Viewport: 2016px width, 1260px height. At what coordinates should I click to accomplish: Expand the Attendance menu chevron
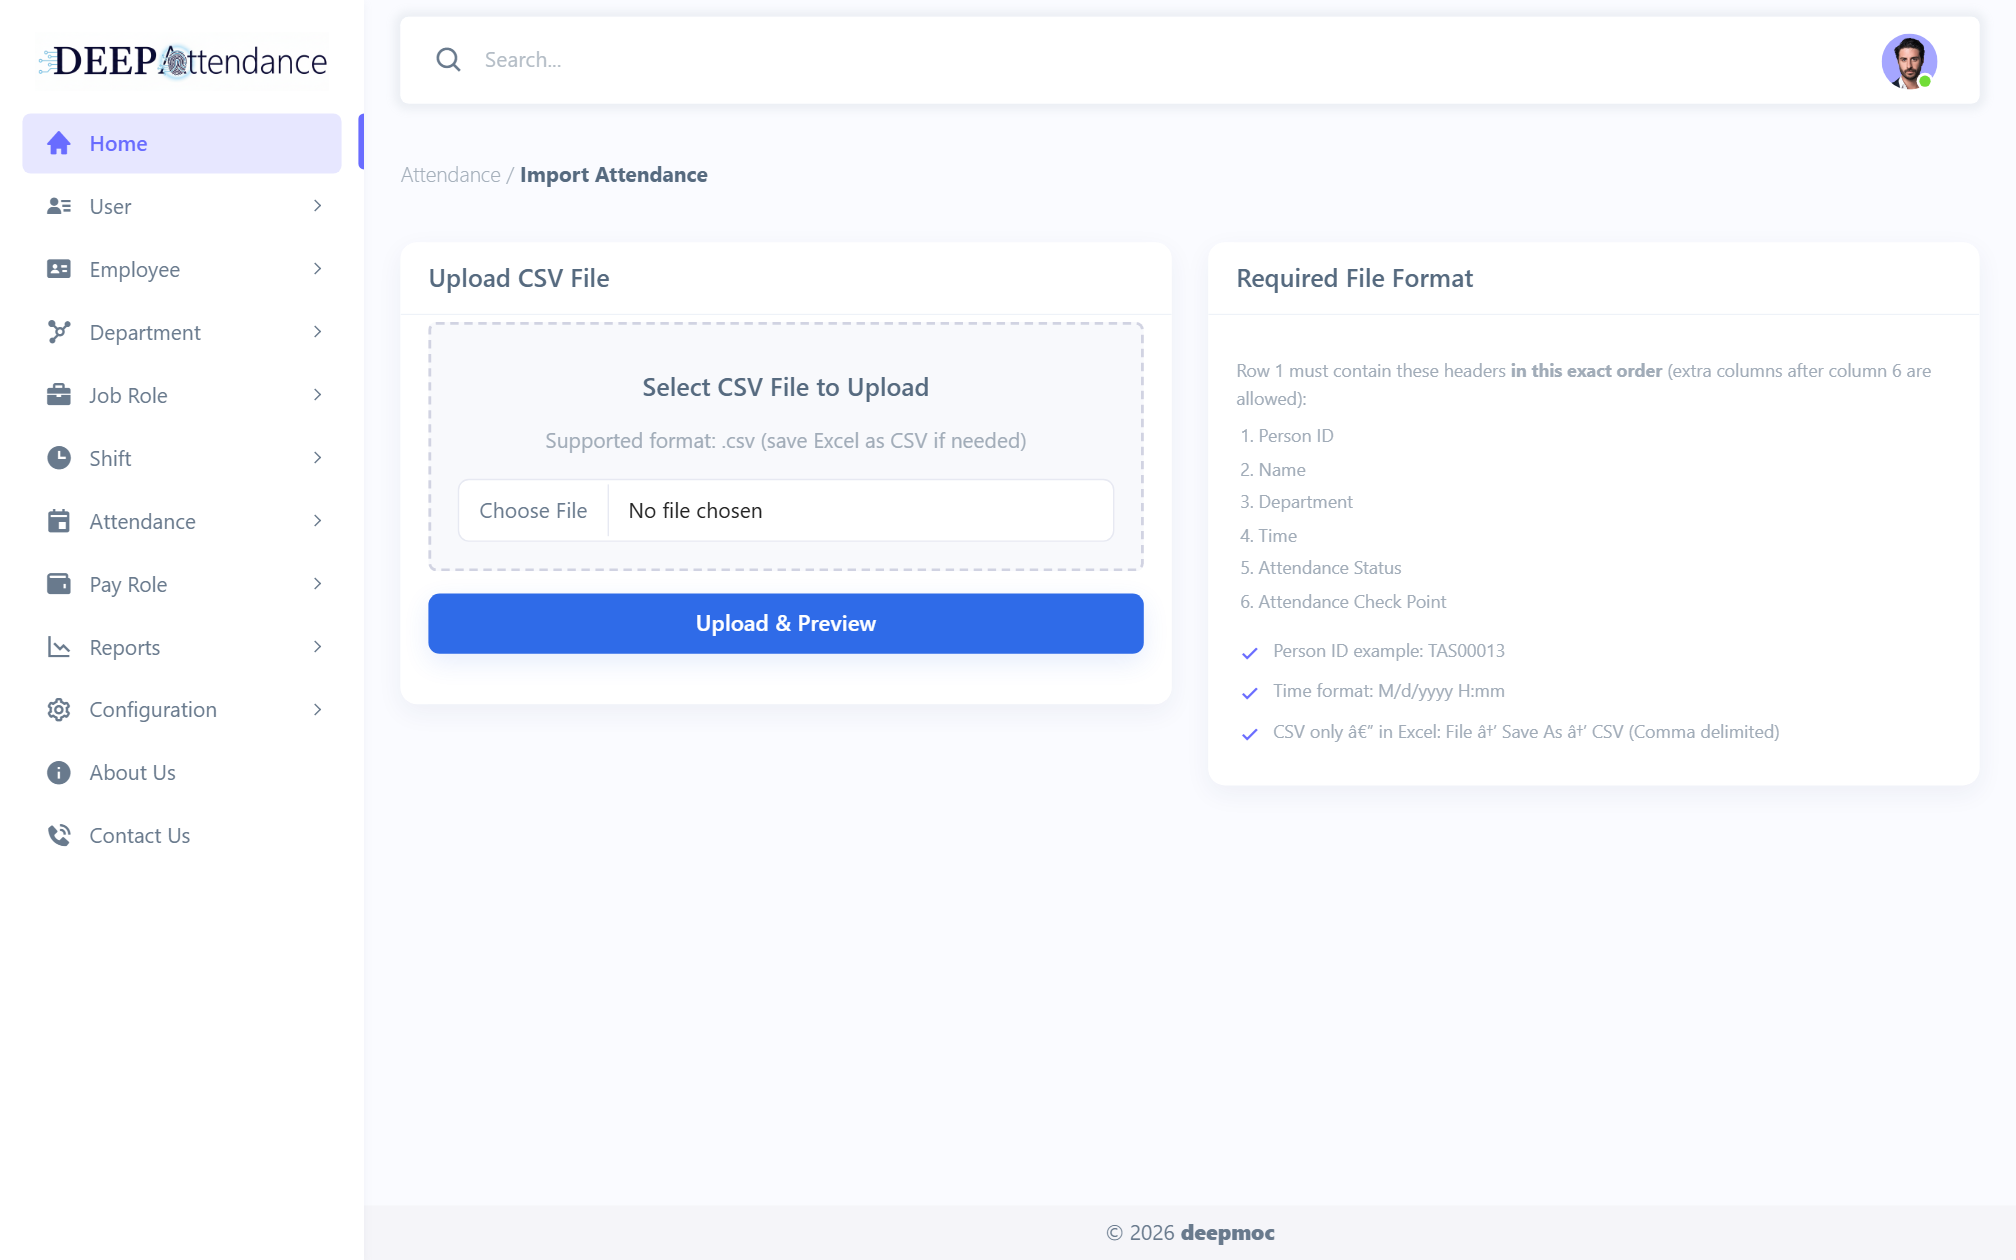318,521
